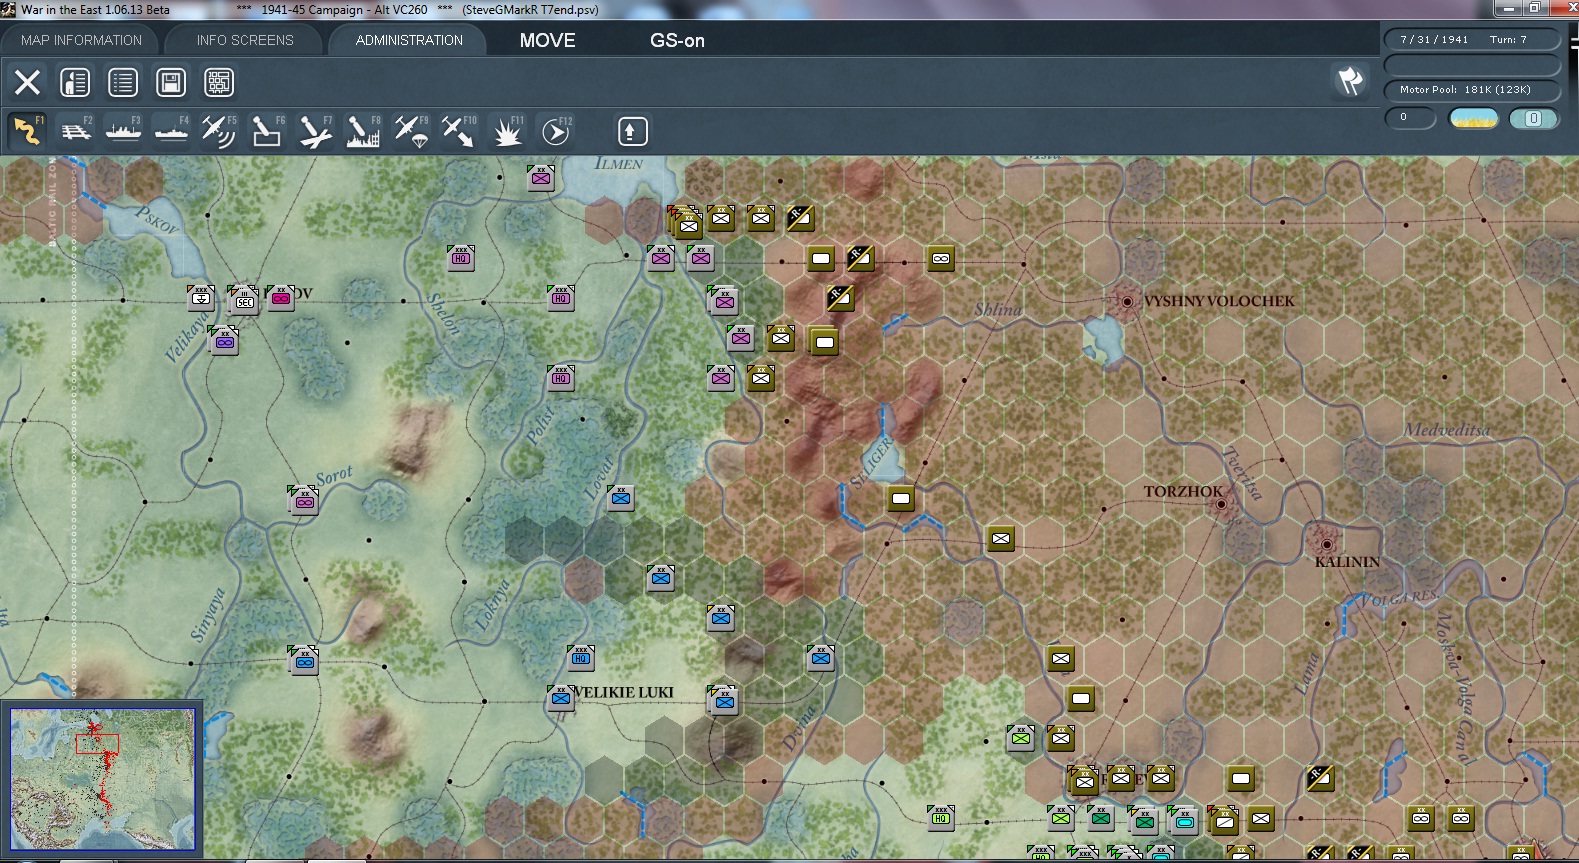Open the commander's report list icon
This screenshot has height=863, width=1579.
click(123, 82)
